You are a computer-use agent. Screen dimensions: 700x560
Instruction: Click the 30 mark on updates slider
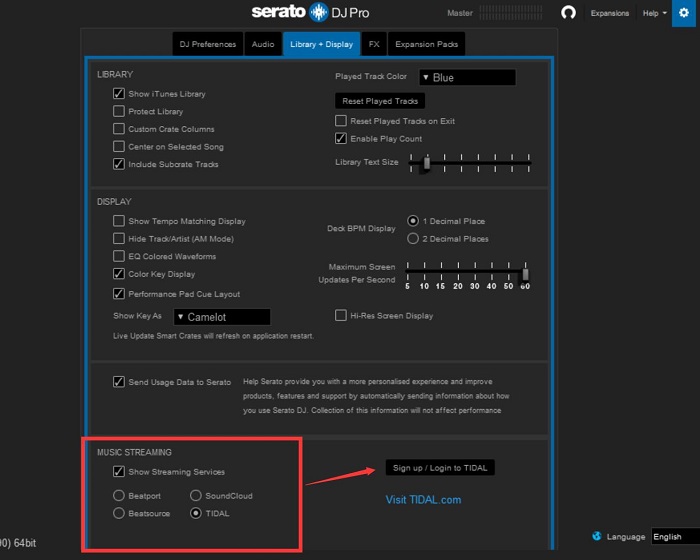click(475, 286)
